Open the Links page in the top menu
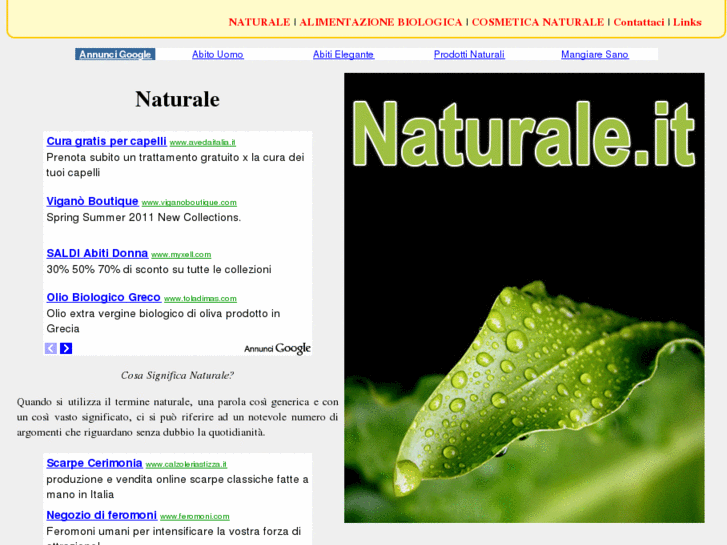727x545 pixels. click(x=687, y=22)
